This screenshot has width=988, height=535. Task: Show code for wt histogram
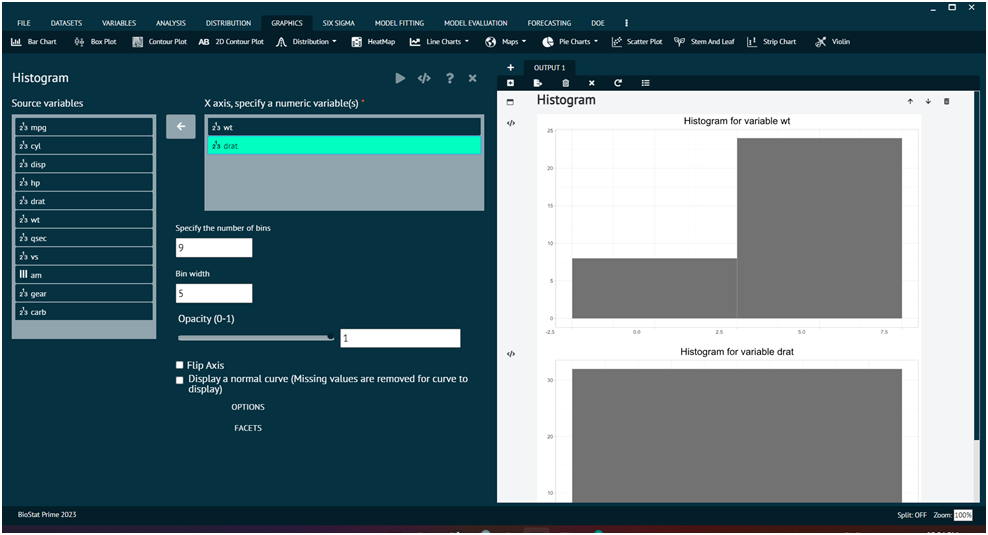point(511,124)
